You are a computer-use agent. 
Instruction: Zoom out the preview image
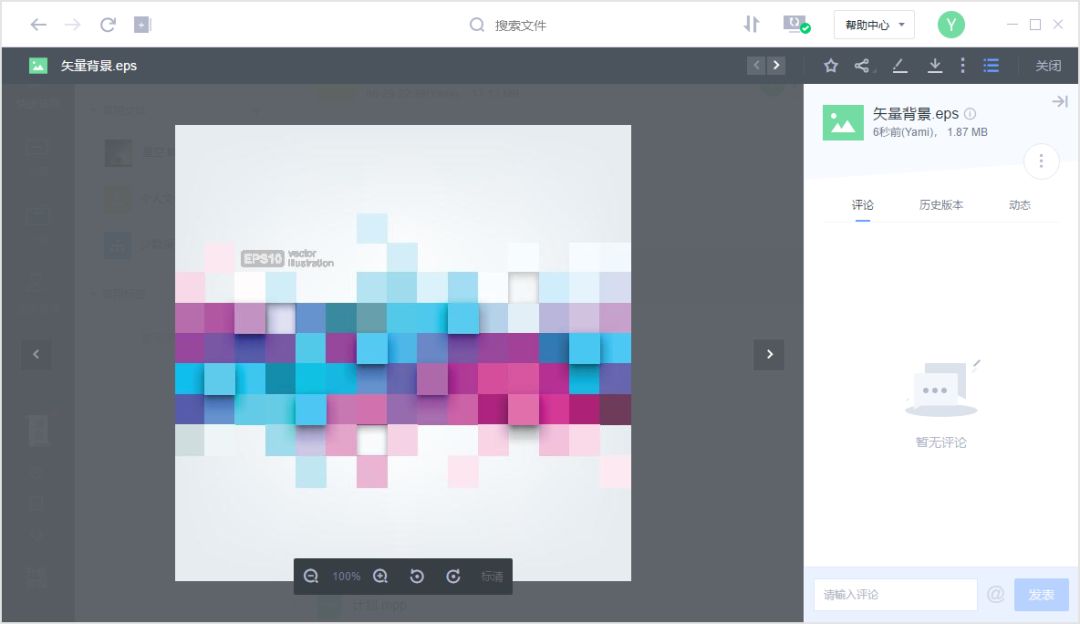pos(311,576)
